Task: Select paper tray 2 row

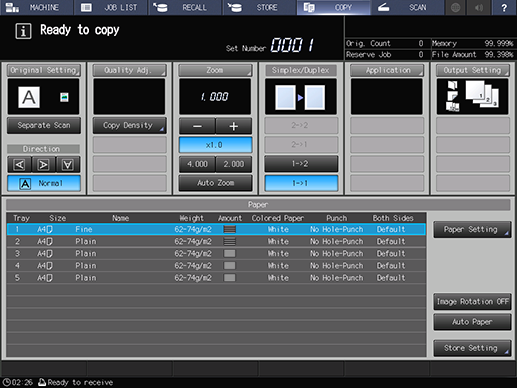Action: click(216, 241)
